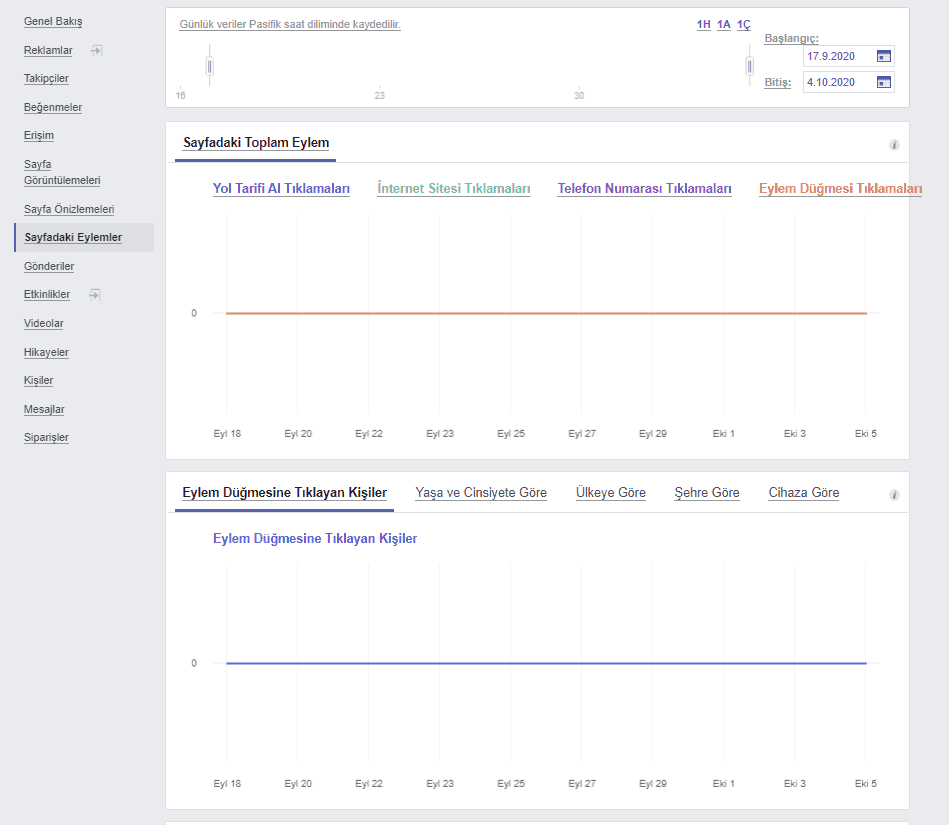949x825 pixels.
Task: Switch to the Ülkeye Göre tab
Action: point(611,493)
